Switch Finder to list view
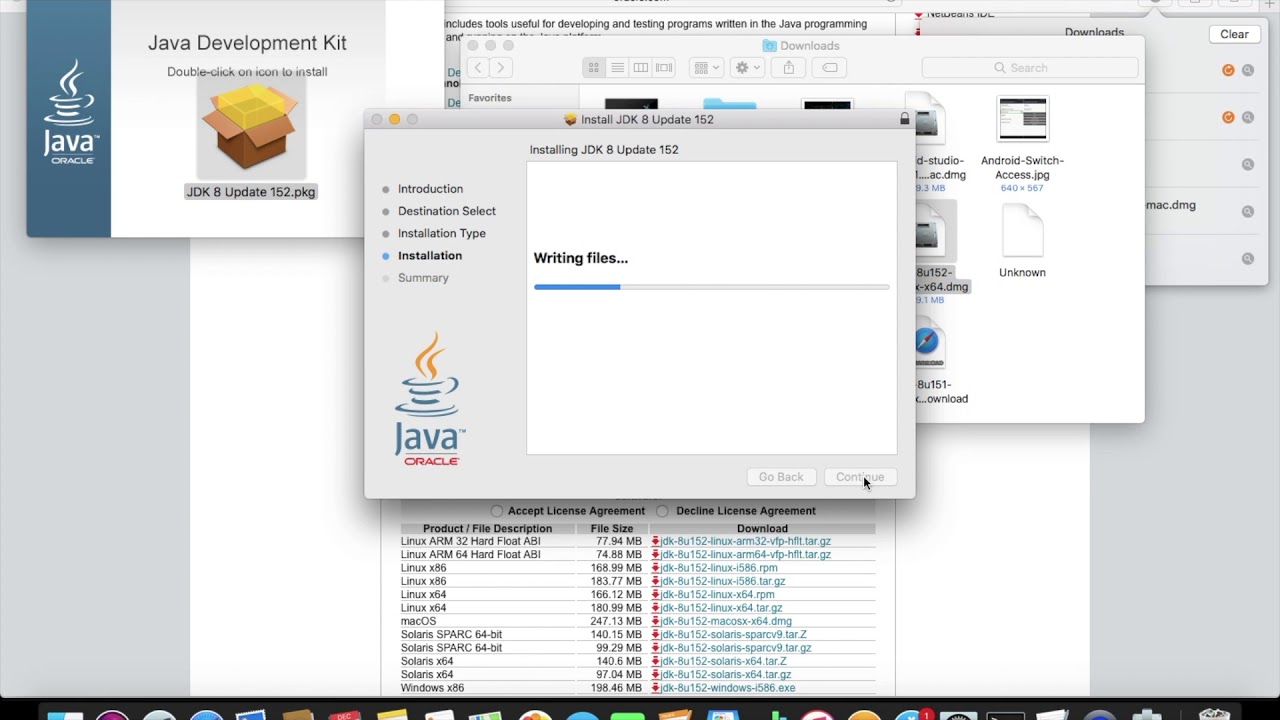The height and width of the screenshot is (720, 1280). point(617,67)
